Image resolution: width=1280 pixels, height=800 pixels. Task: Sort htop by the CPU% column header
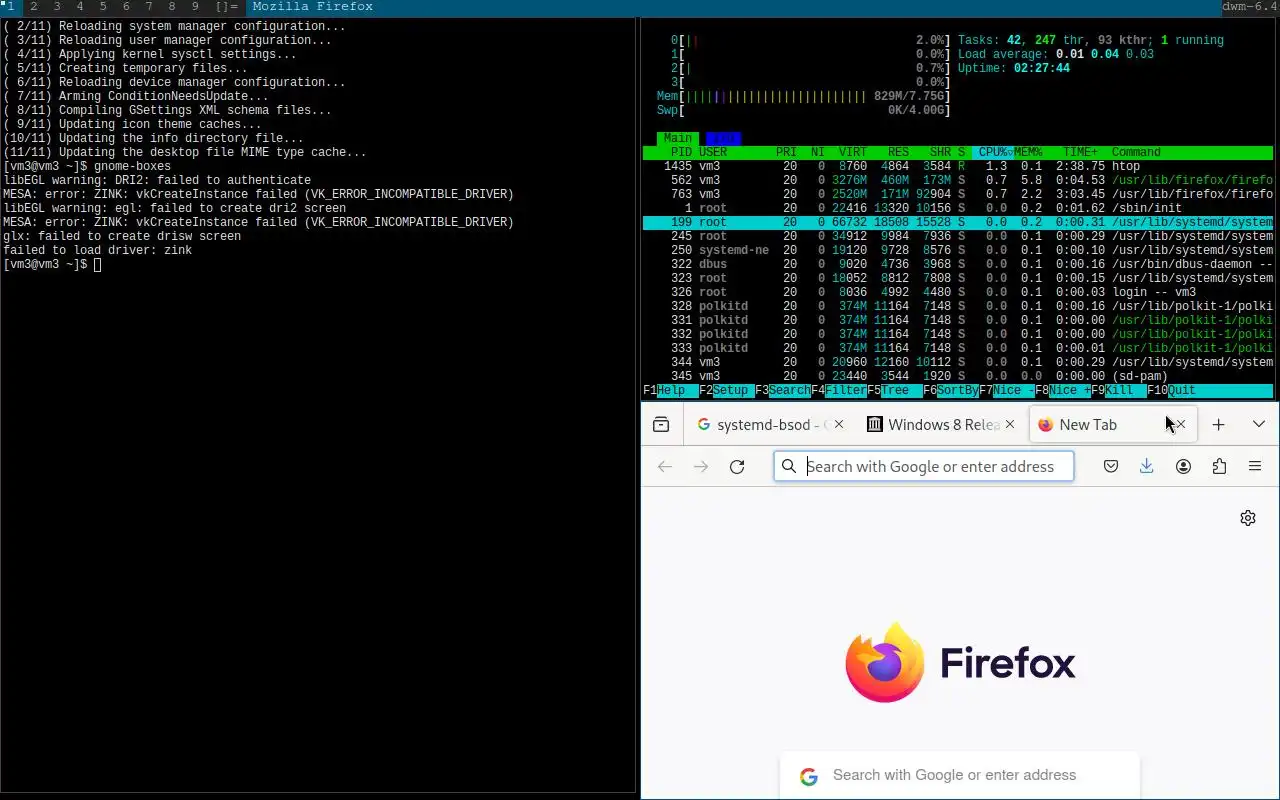993,152
